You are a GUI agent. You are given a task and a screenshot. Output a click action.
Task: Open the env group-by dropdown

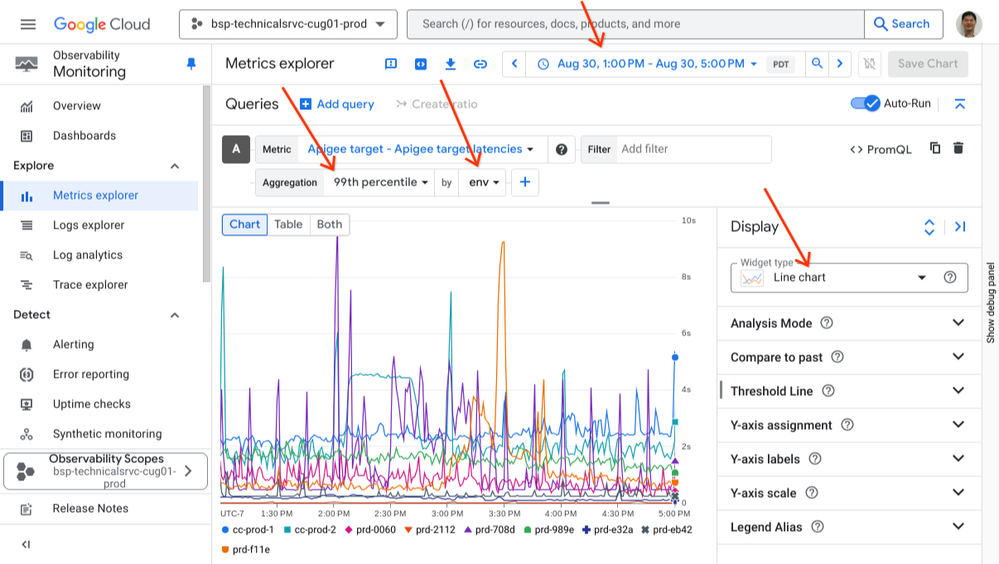484,182
